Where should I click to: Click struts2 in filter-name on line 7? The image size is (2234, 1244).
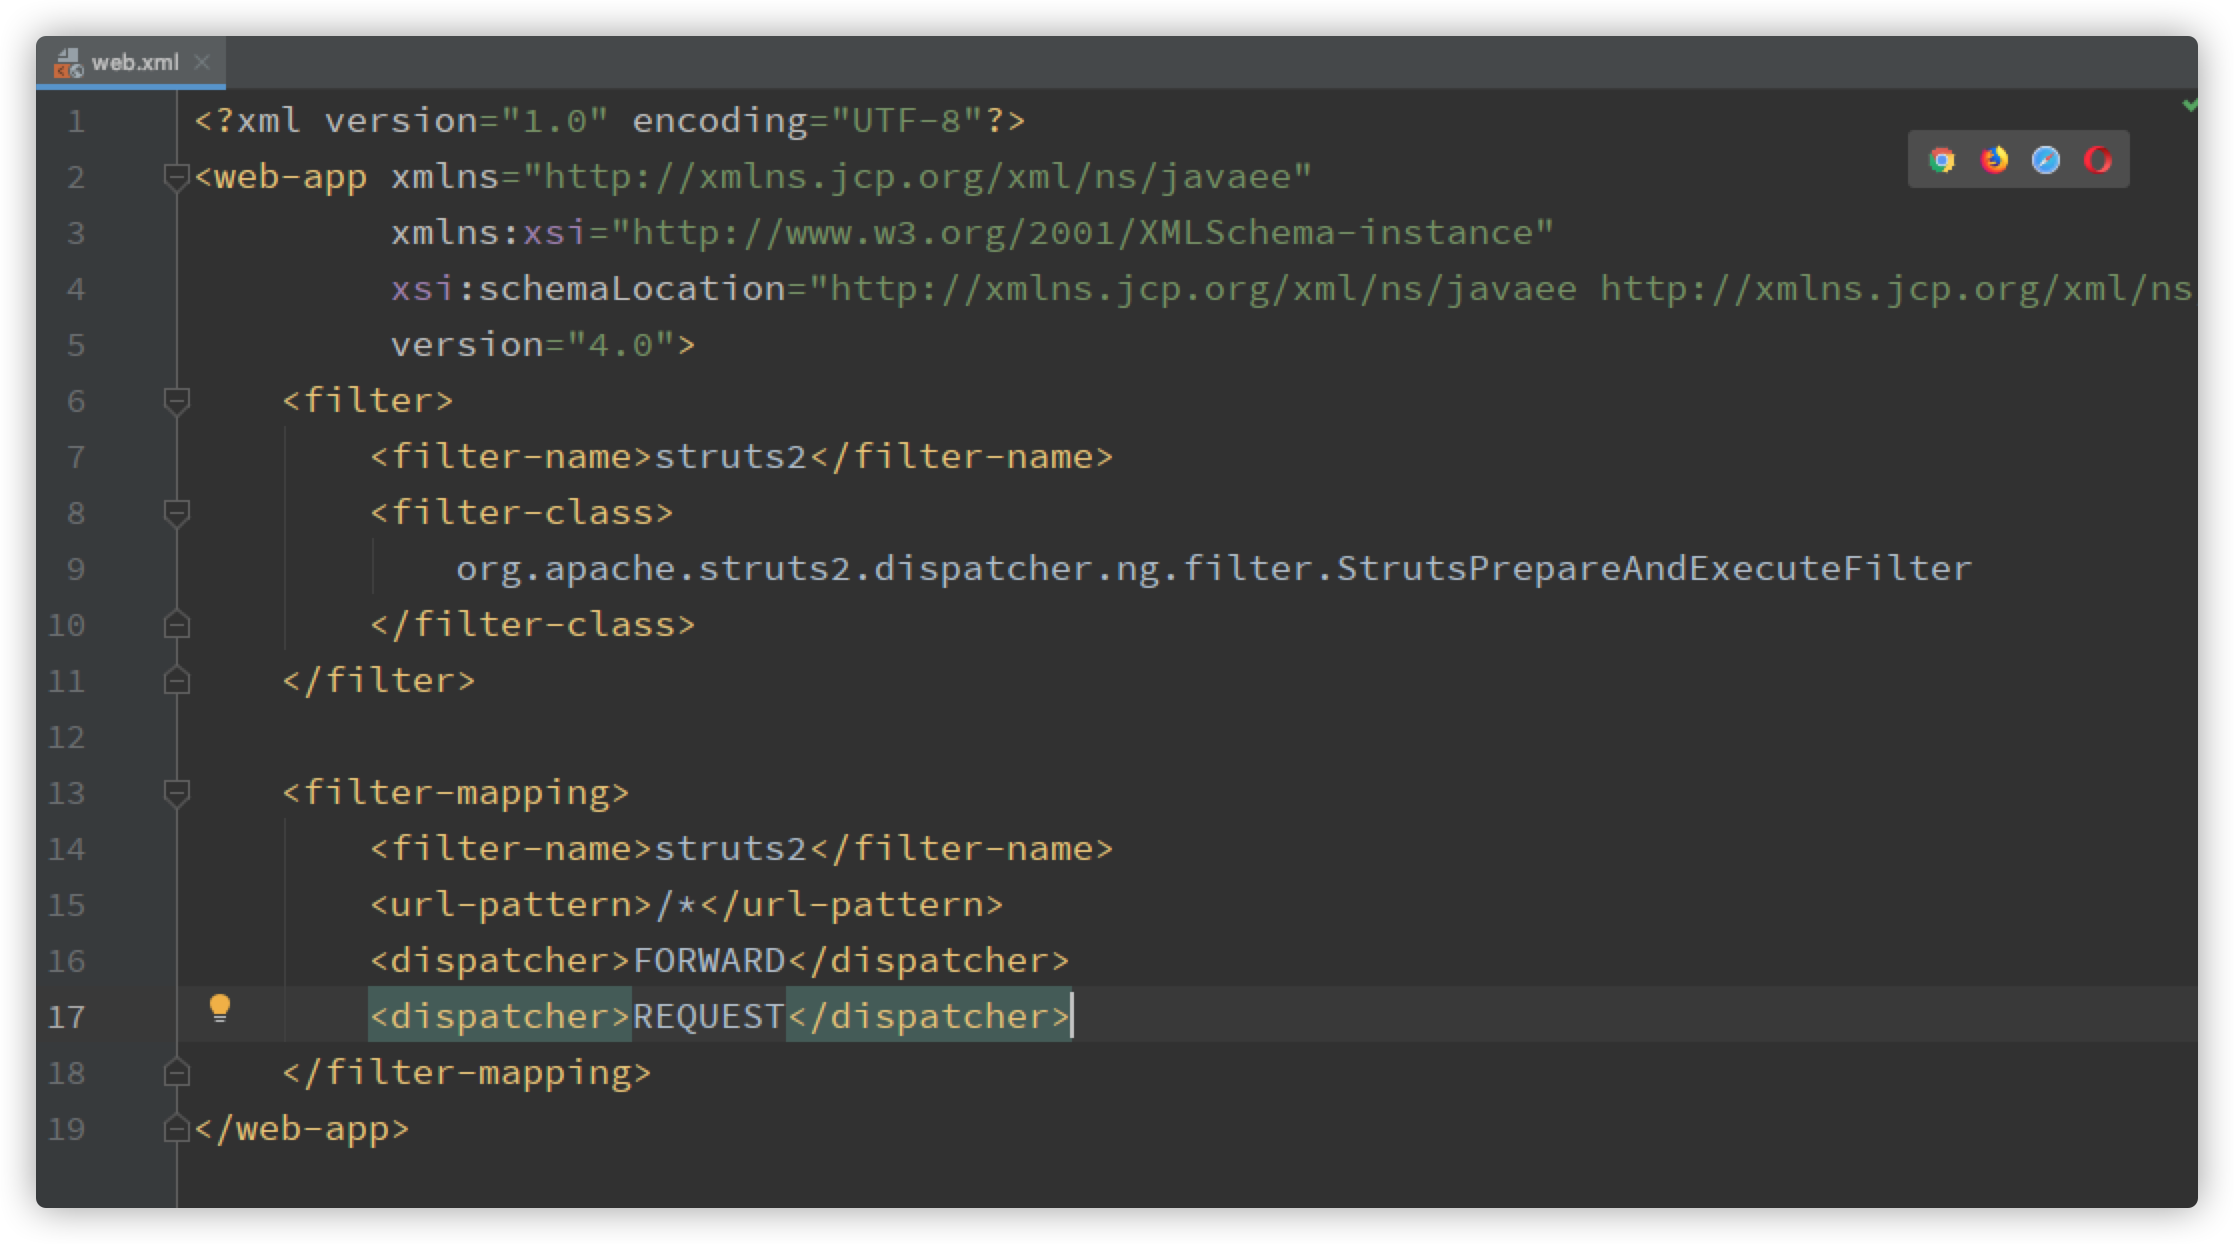(x=730, y=457)
